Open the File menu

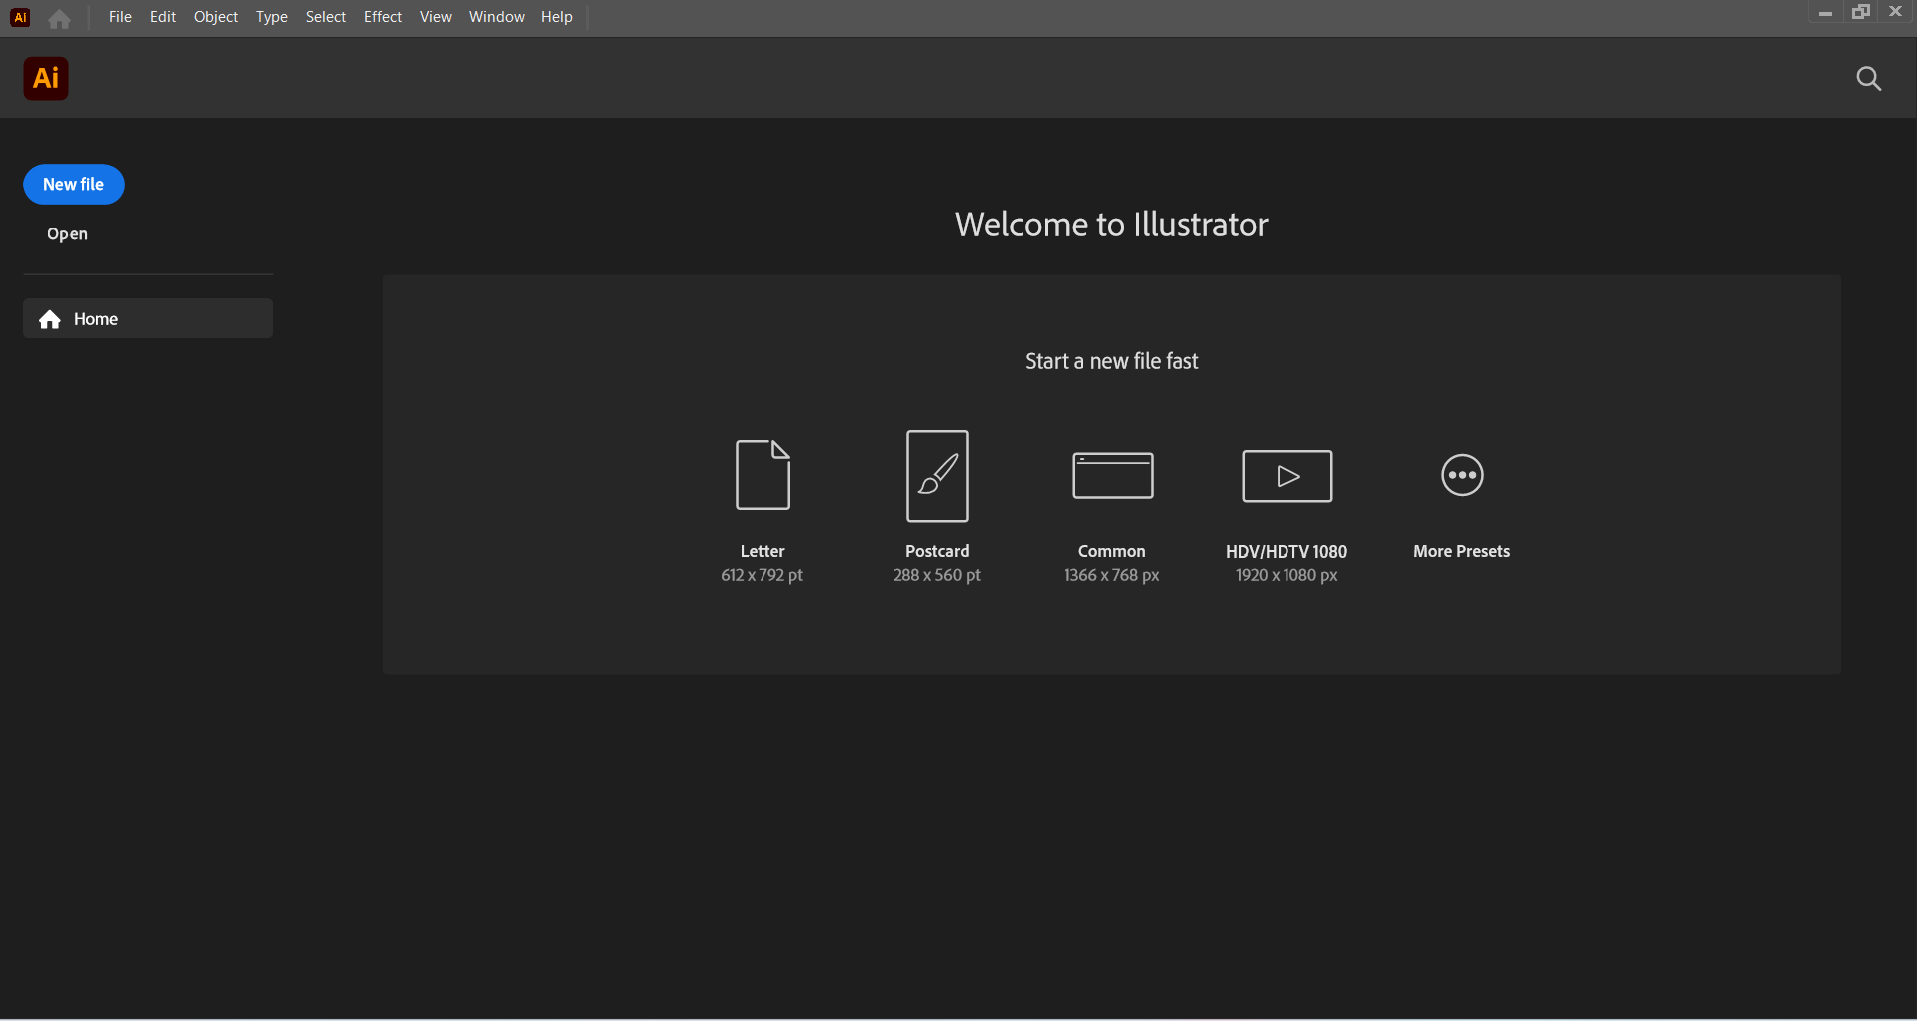click(119, 17)
